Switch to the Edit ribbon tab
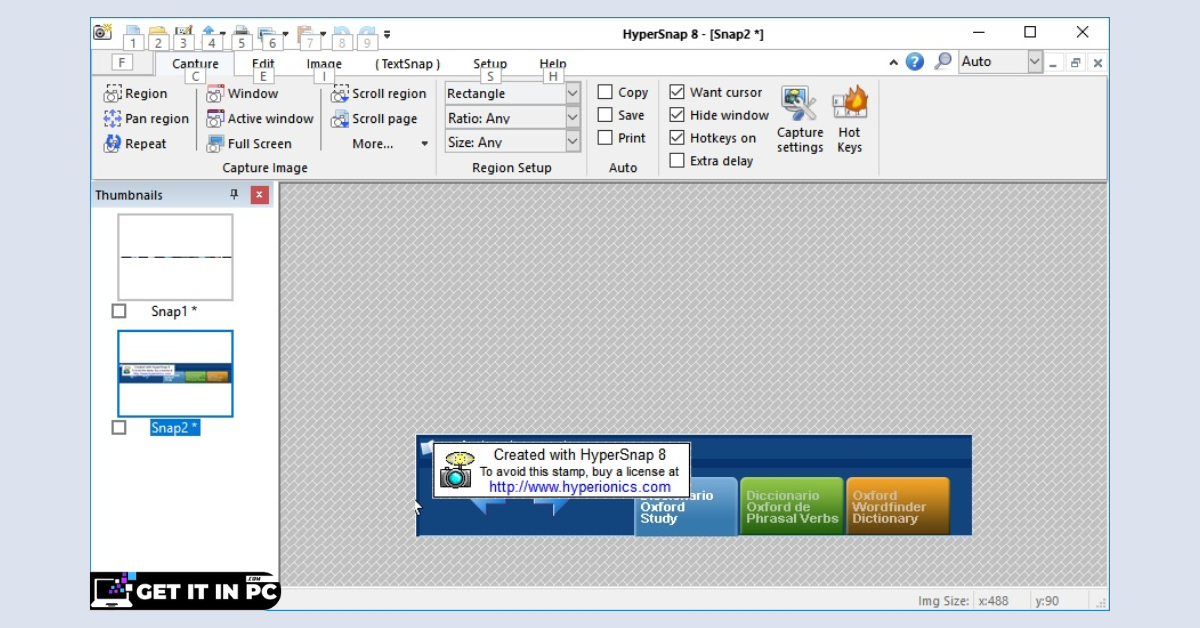 click(x=263, y=64)
